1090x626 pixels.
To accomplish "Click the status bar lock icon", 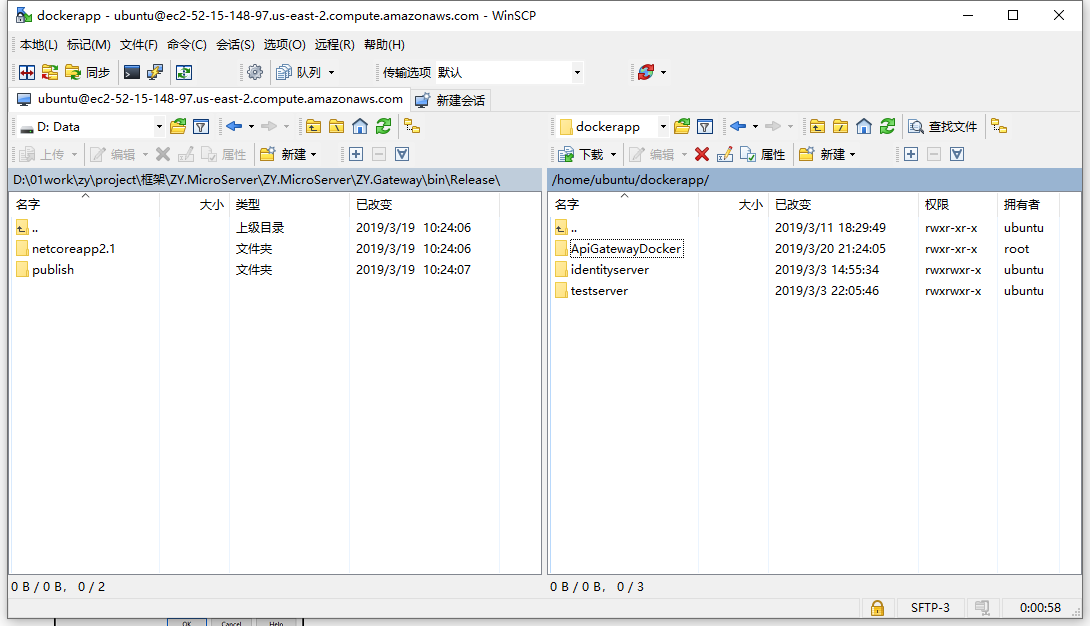I will (x=877, y=608).
